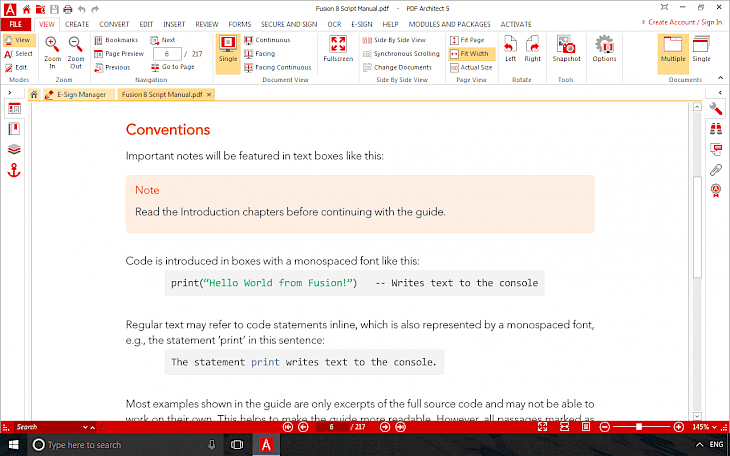Toggle Side By Side View
Viewport: 730px width, 456px height.
point(394,40)
